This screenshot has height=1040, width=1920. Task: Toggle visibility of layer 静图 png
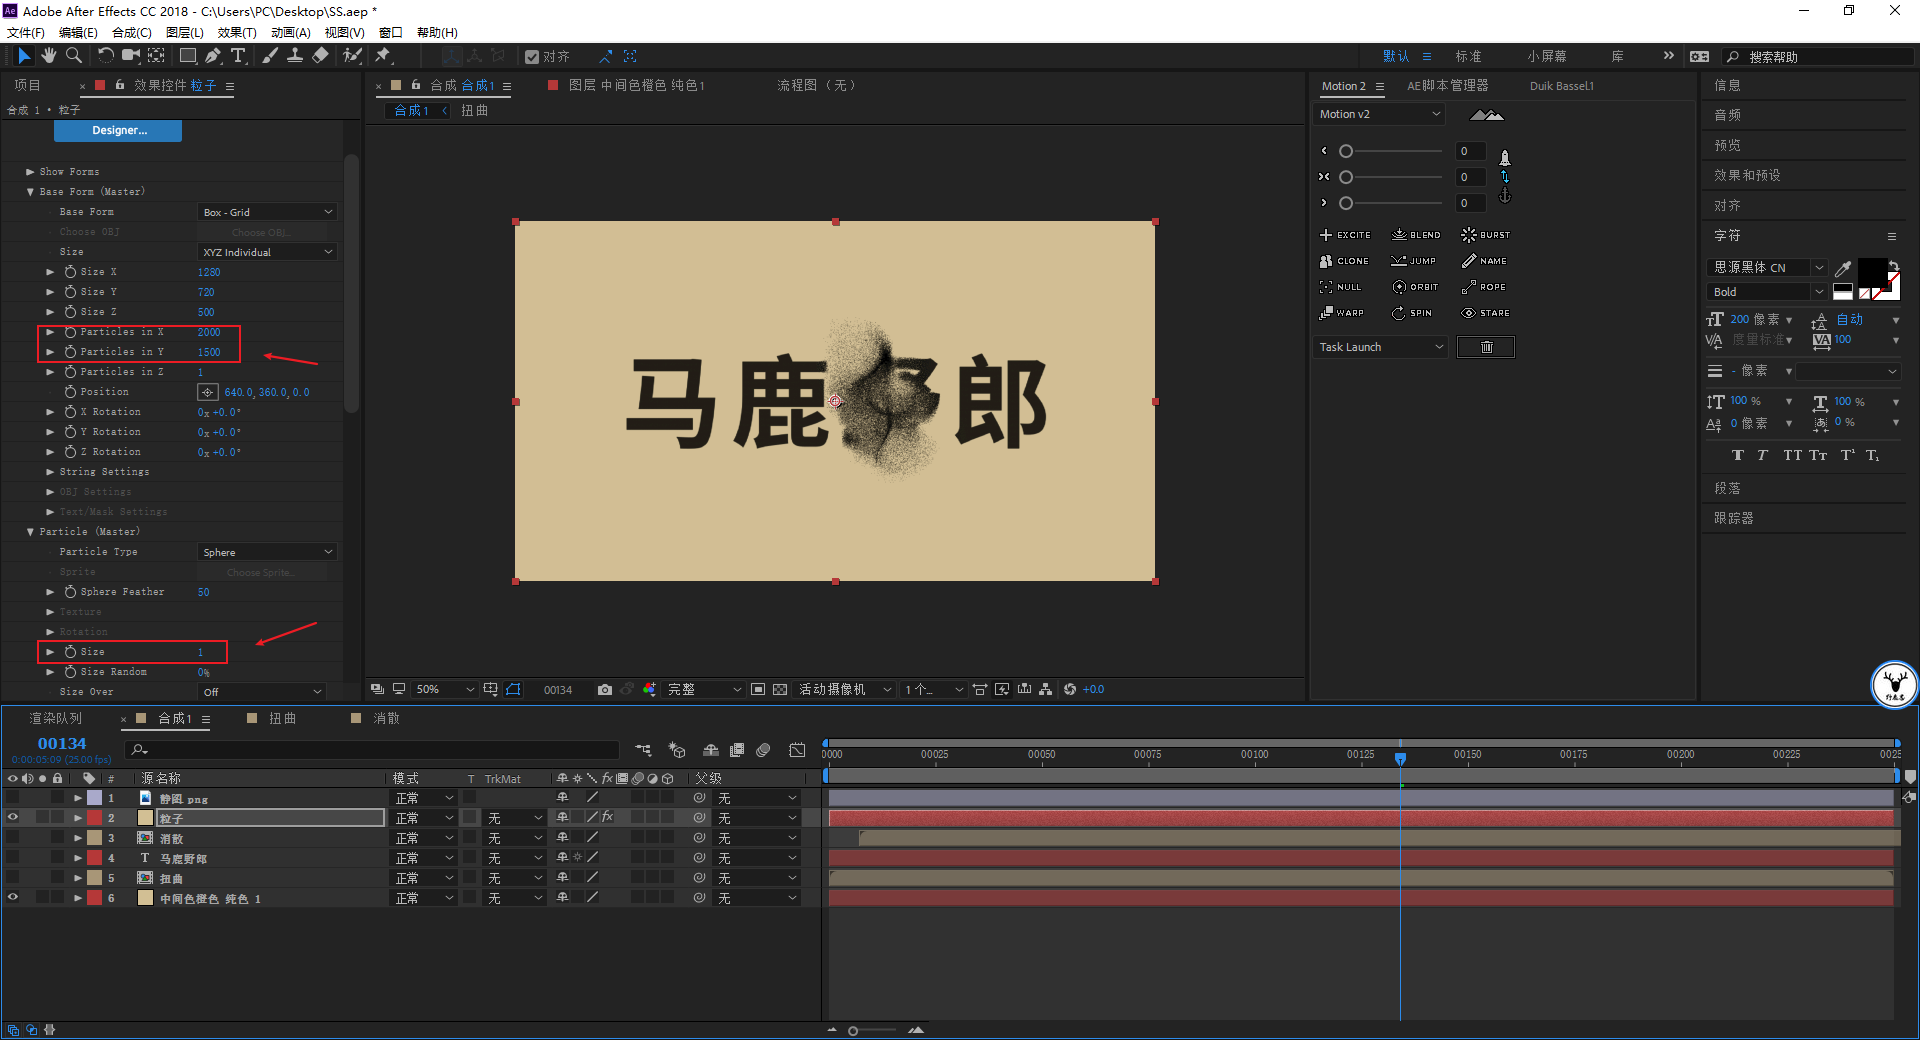(13, 798)
